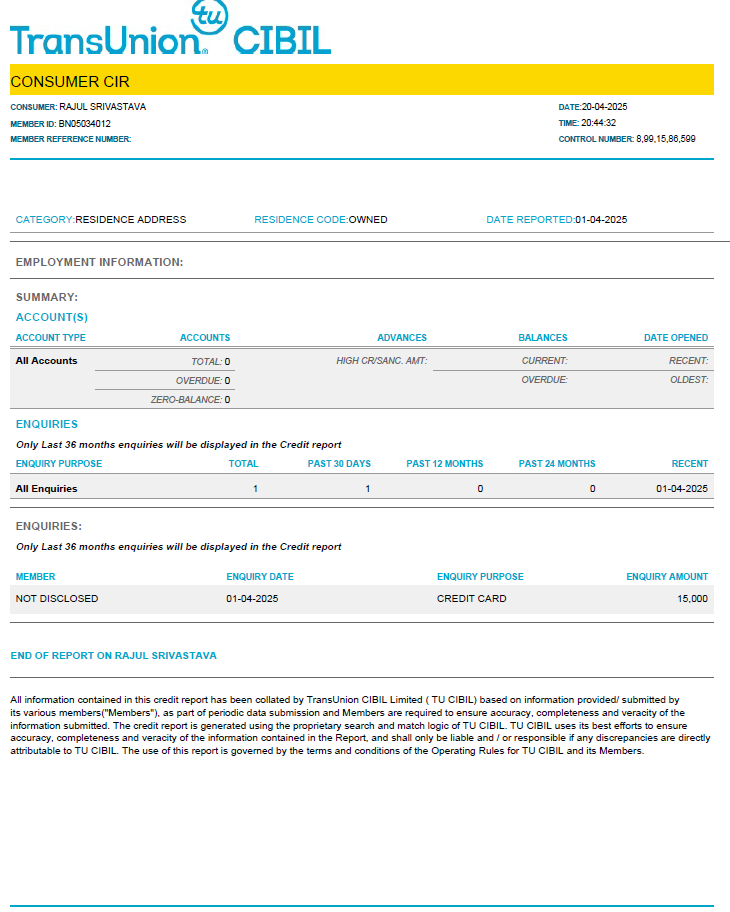Click the ACCOUNT TYPE column header

pos(51,338)
